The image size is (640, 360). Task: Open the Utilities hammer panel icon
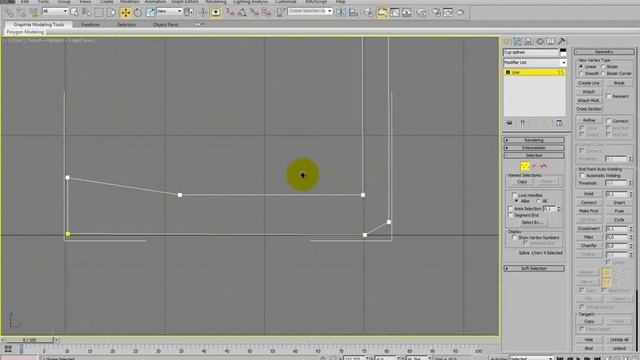562,41
